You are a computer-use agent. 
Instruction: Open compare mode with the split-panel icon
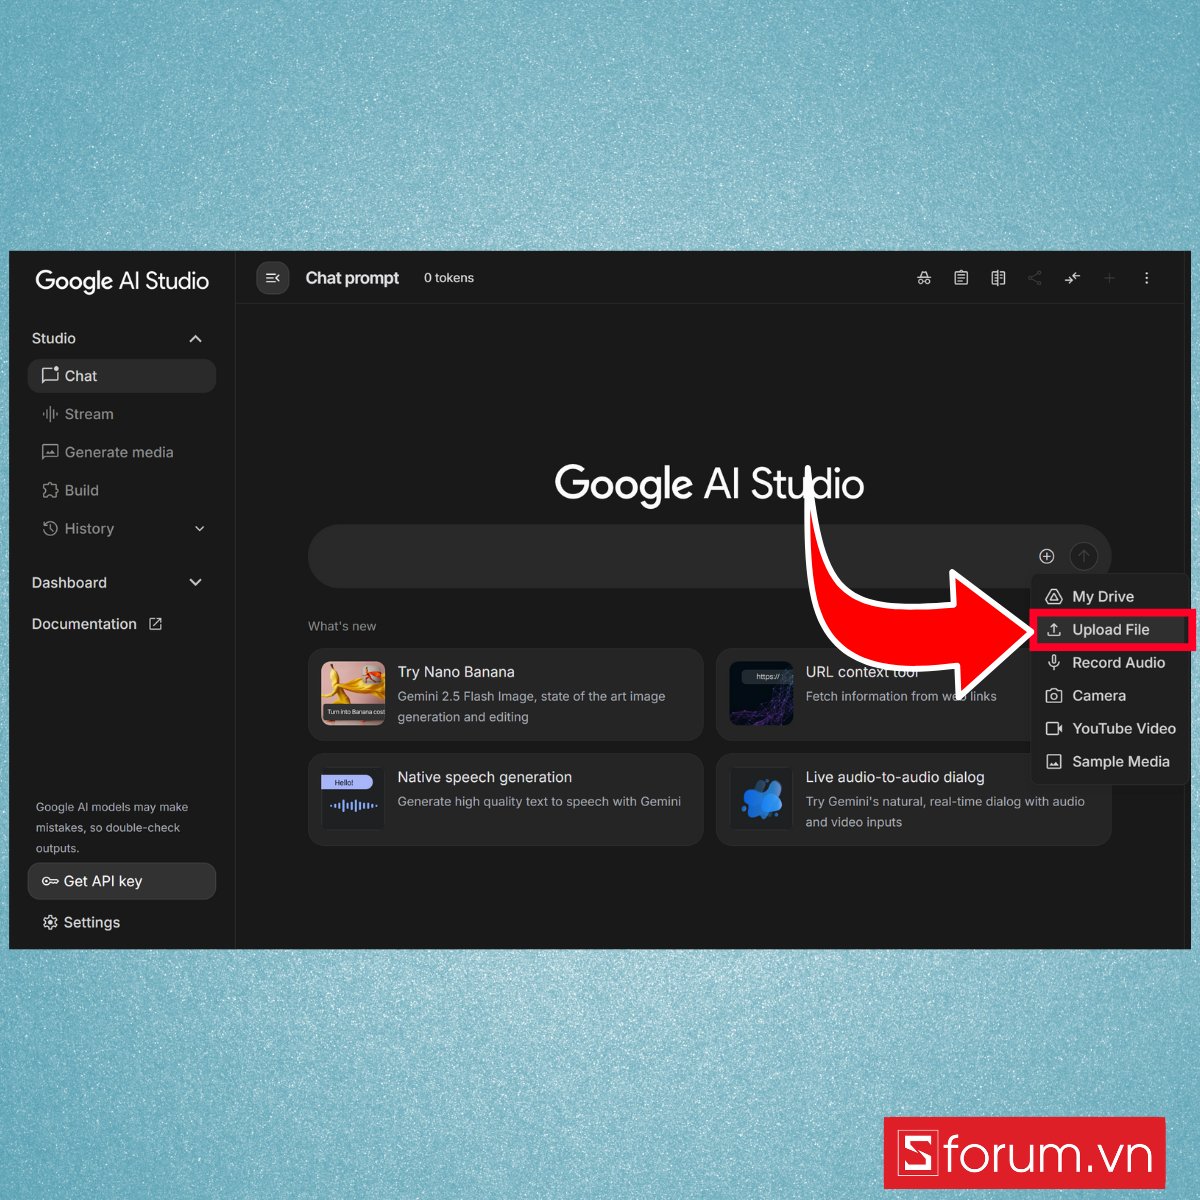(998, 278)
